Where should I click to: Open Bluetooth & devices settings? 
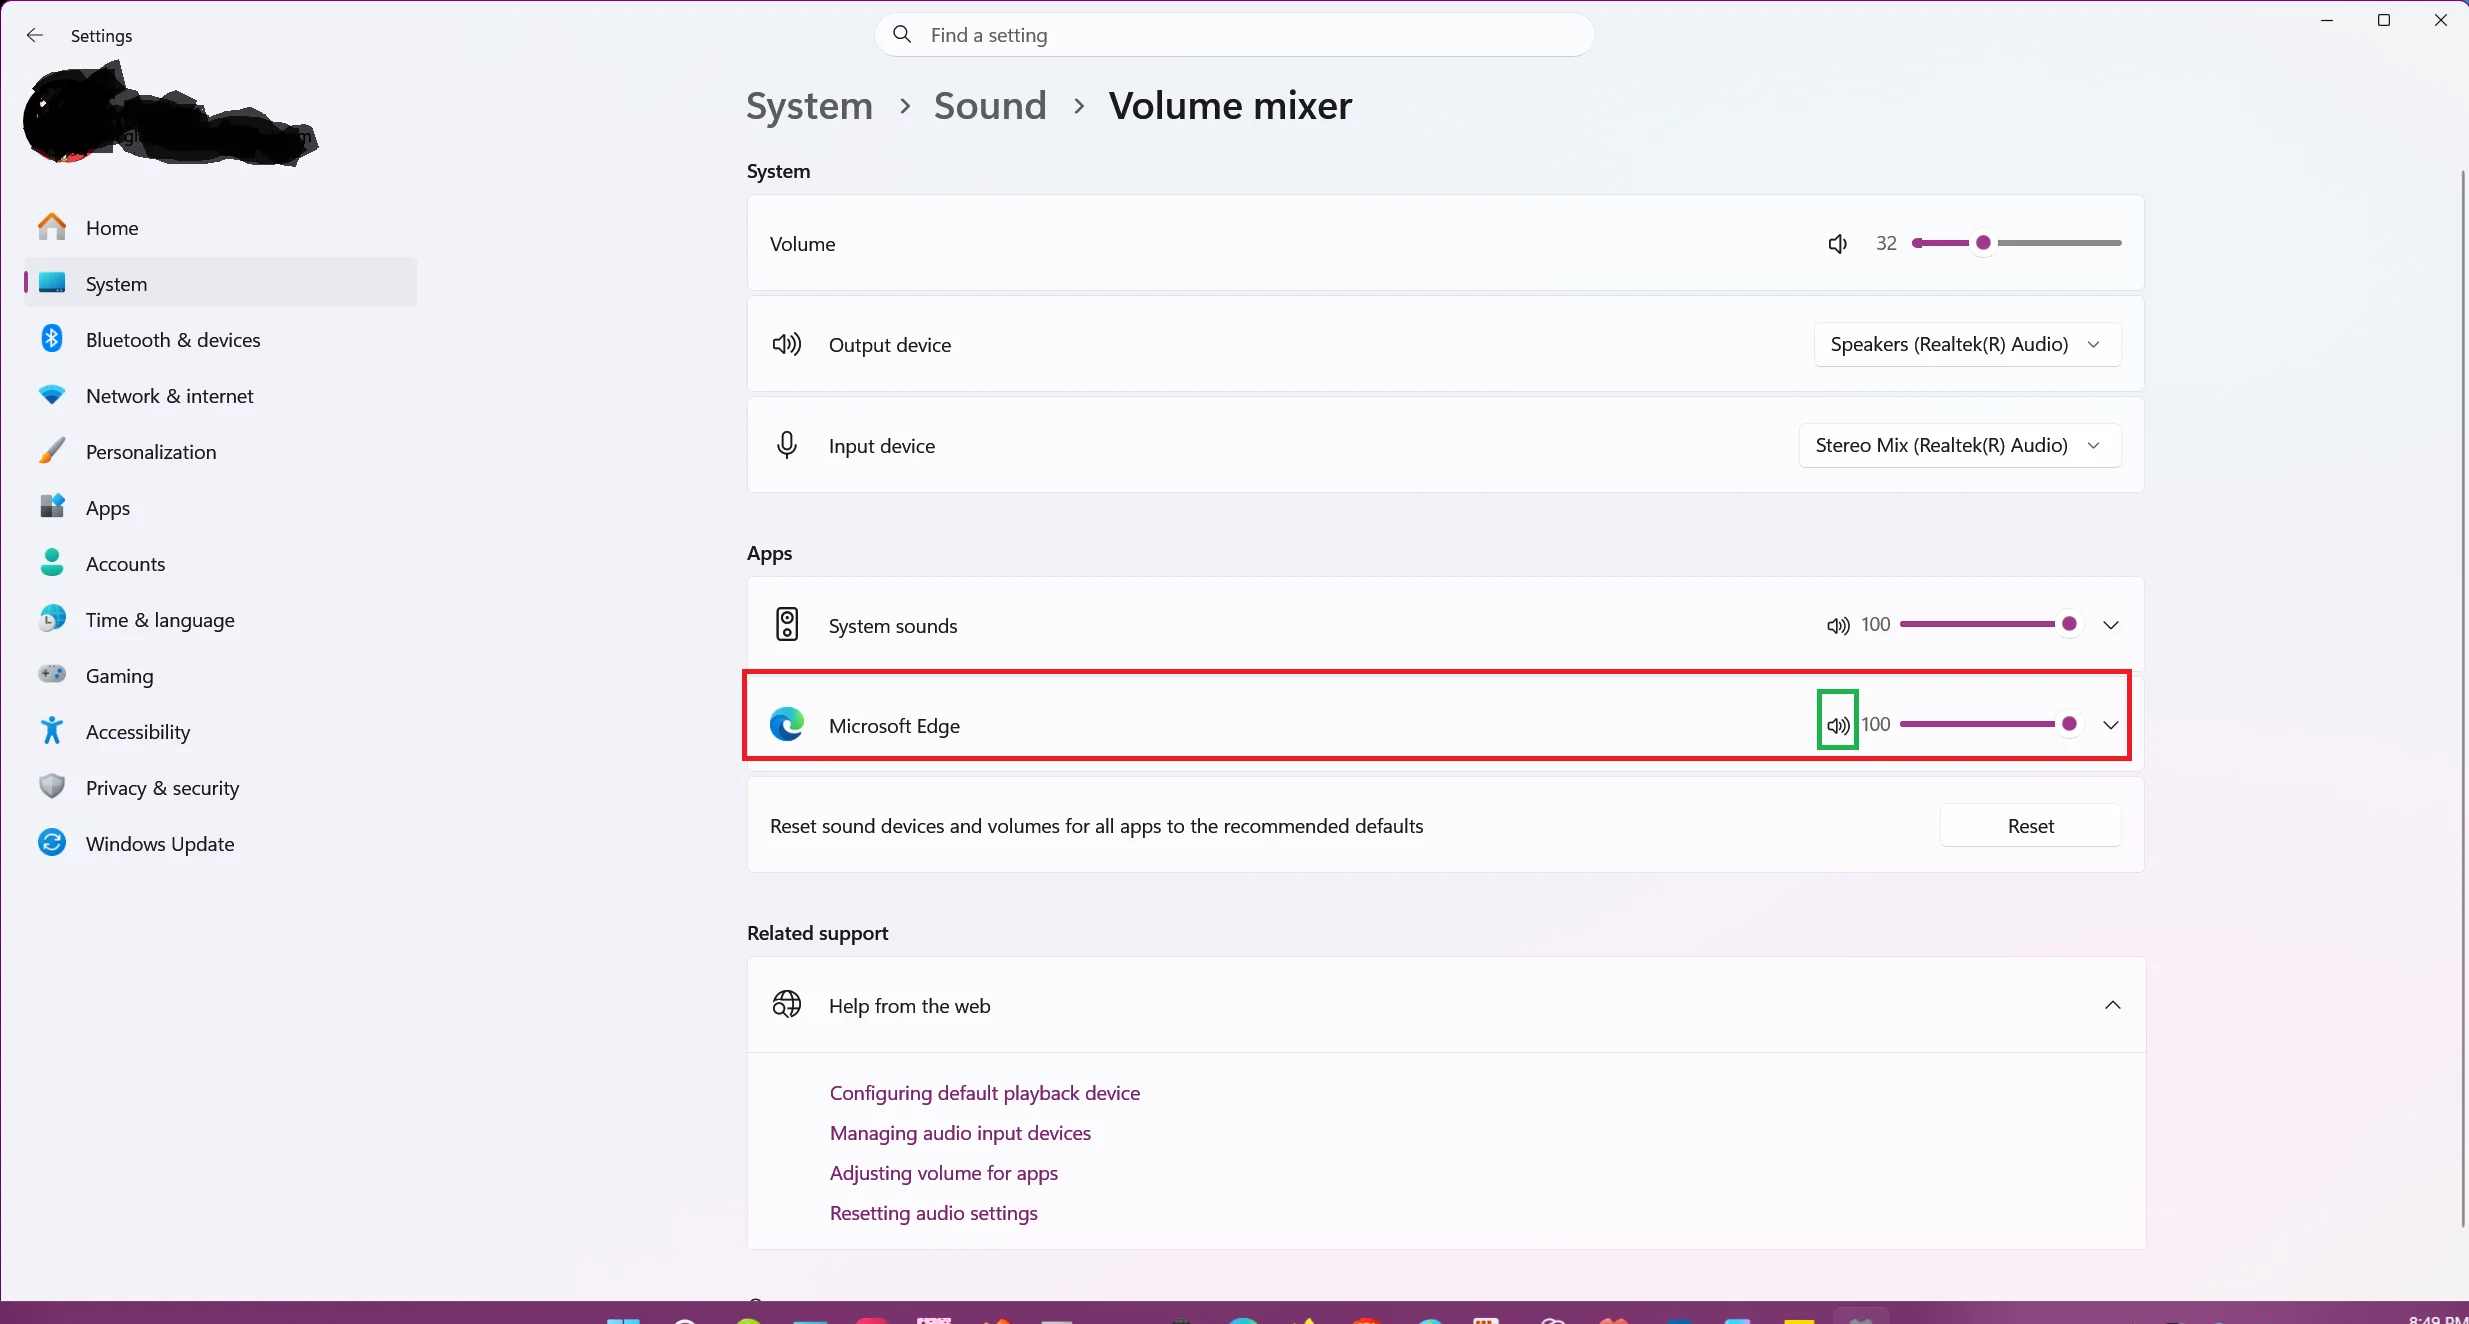(220, 340)
